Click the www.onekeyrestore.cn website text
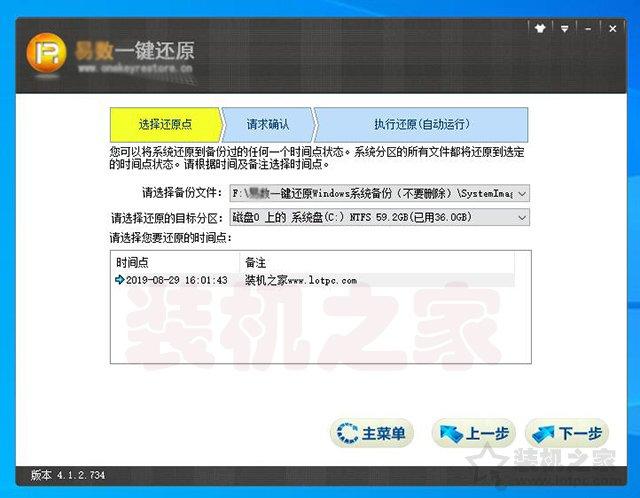Screen dimensions: 640x498 (135, 69)
